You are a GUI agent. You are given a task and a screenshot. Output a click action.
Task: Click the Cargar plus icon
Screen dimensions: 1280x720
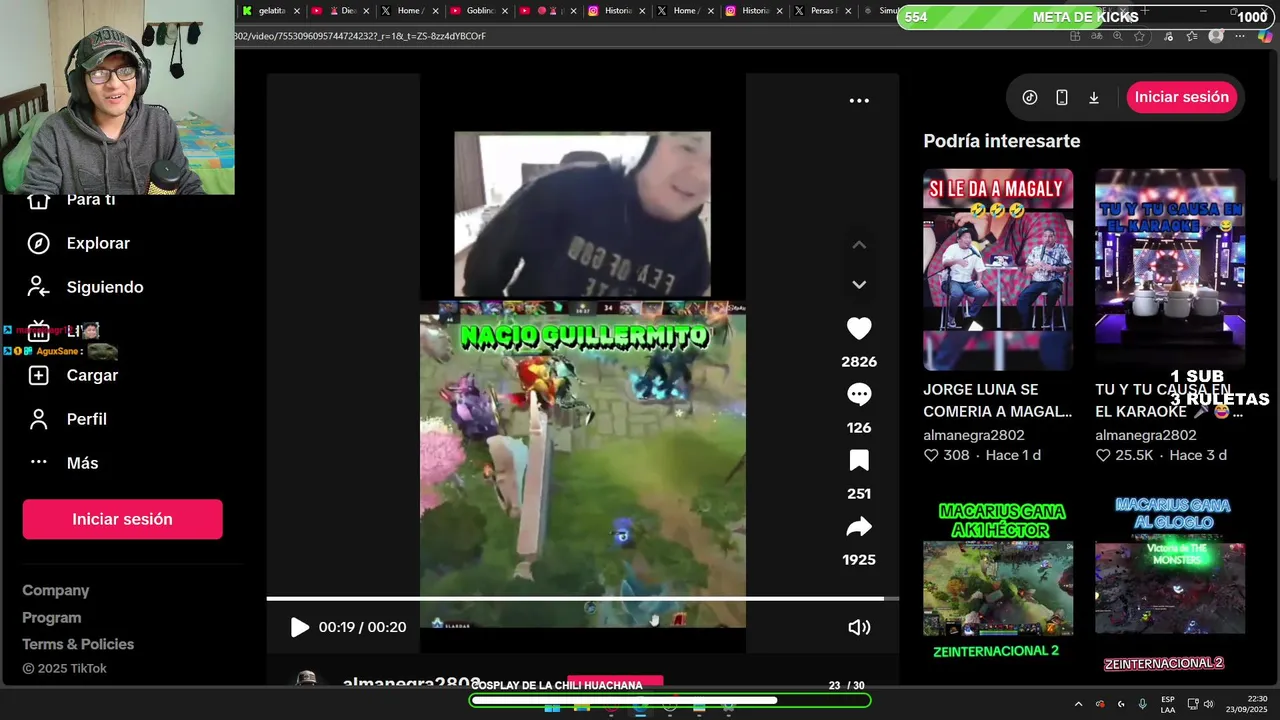click(38, 375)
